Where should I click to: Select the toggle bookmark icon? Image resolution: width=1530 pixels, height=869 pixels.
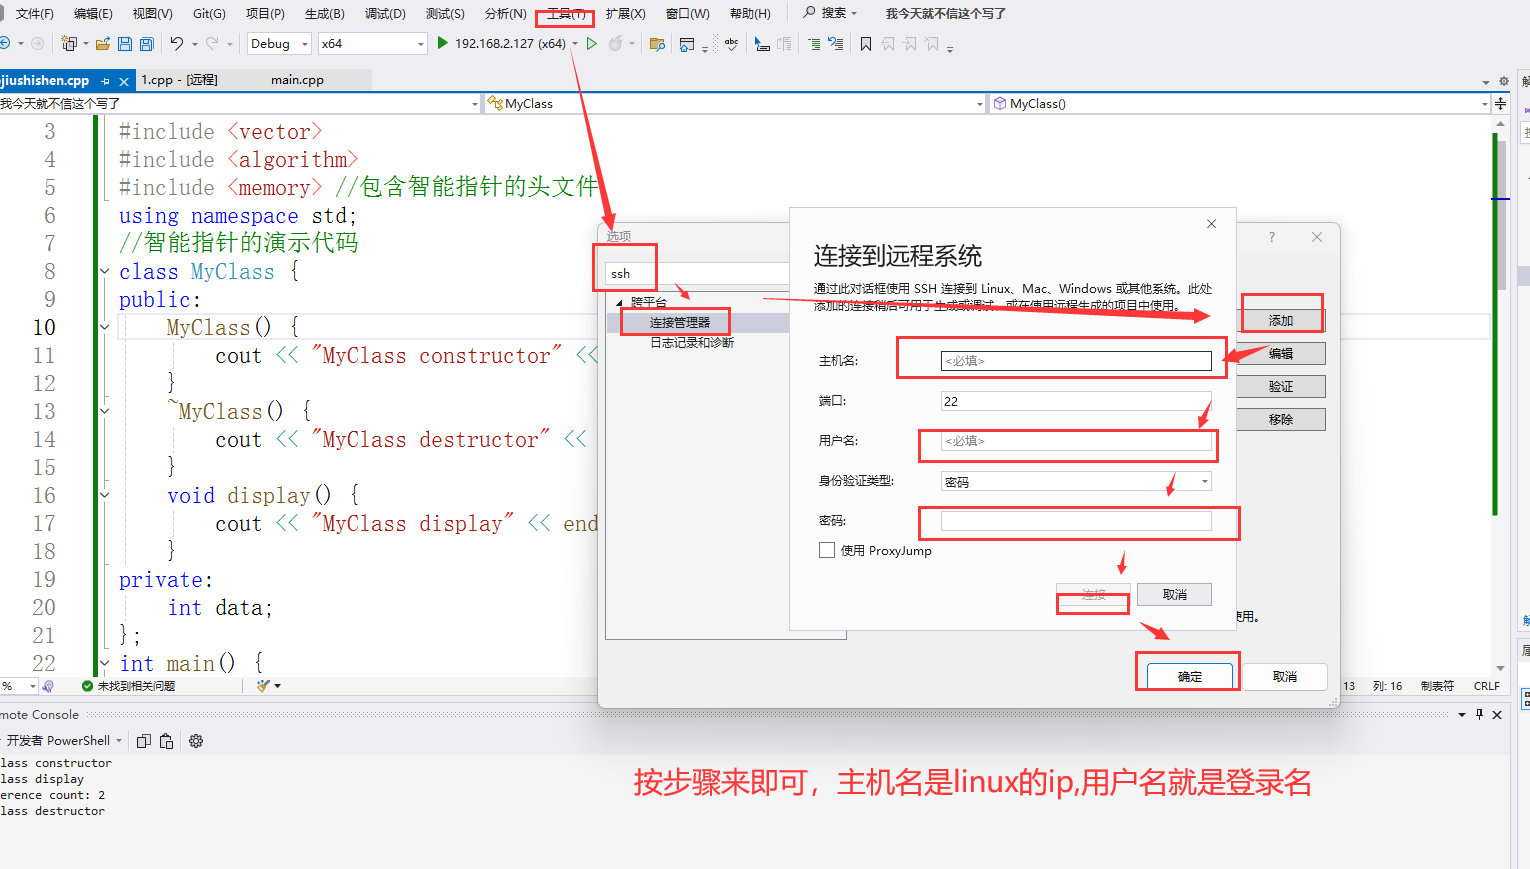[x=865, y=44]
